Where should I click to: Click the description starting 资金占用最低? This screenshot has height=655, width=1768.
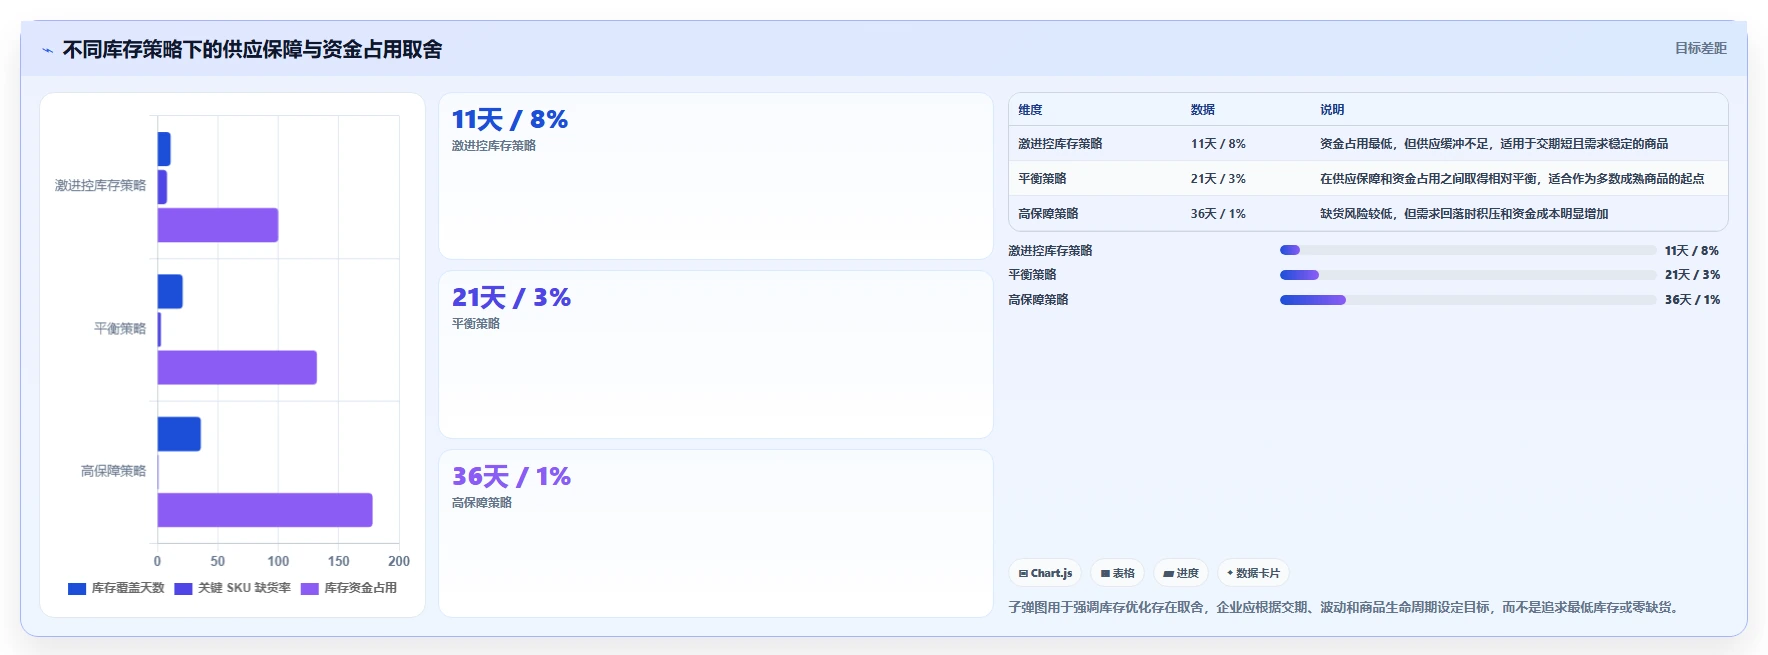[1494, 144]
